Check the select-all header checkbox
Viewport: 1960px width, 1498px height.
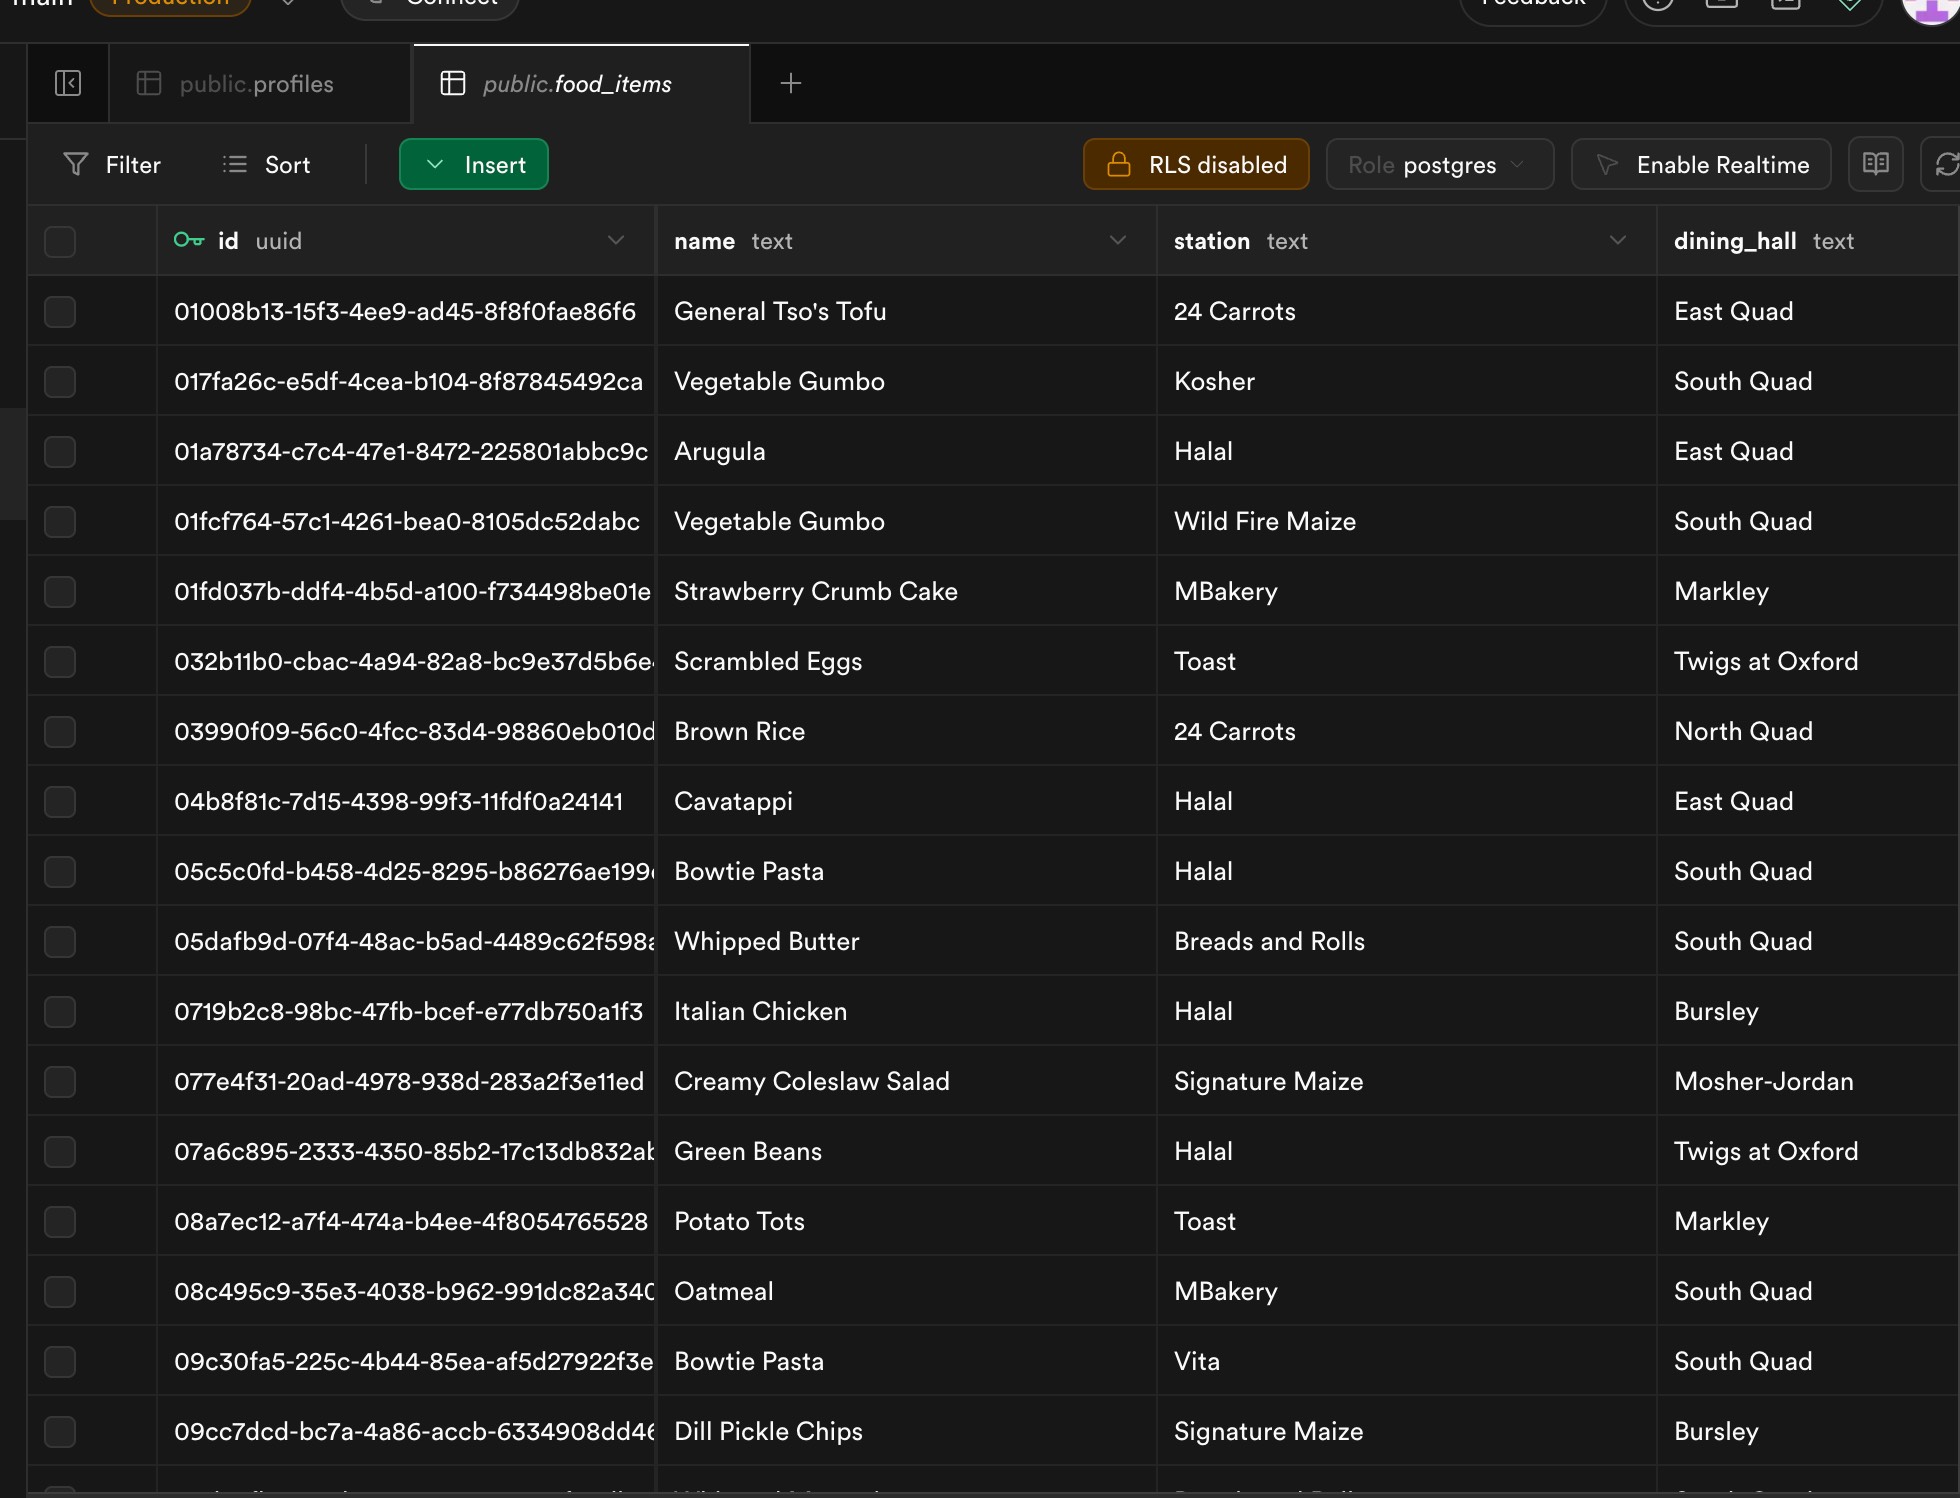[60, 241]
